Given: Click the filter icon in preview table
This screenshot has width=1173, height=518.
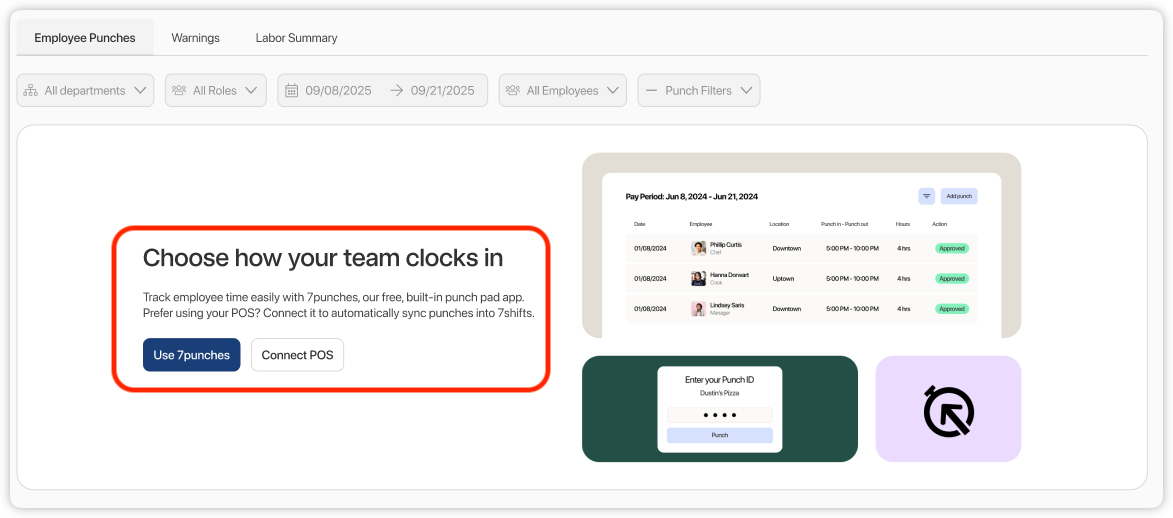Looking at the screenshot, I should (926, 196).
